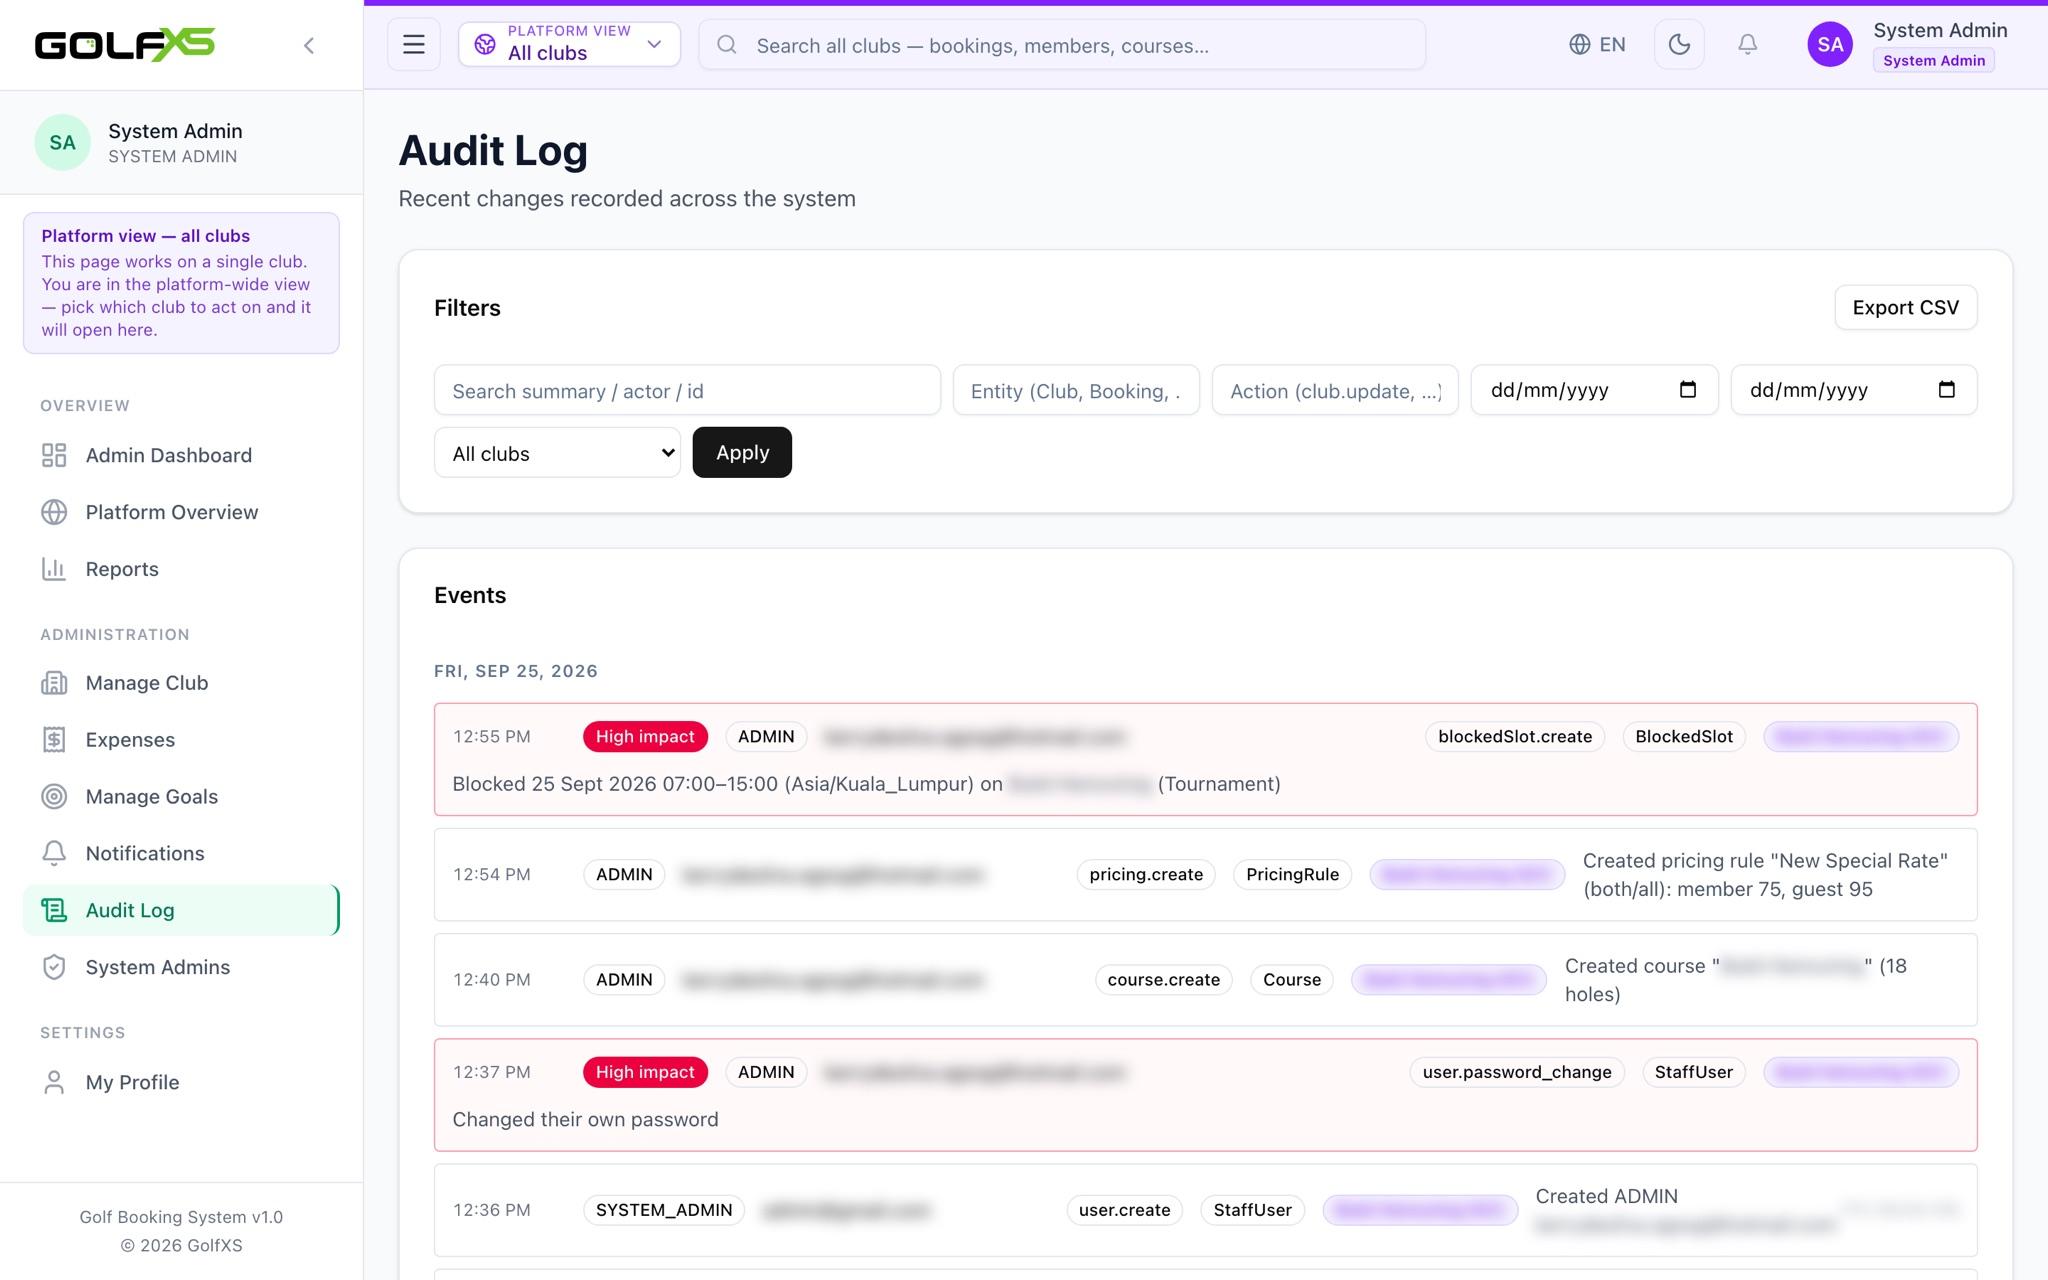The image size is (2048, 1280).
Task: Go to Manage Goals
Action: (x=181, y=797)
